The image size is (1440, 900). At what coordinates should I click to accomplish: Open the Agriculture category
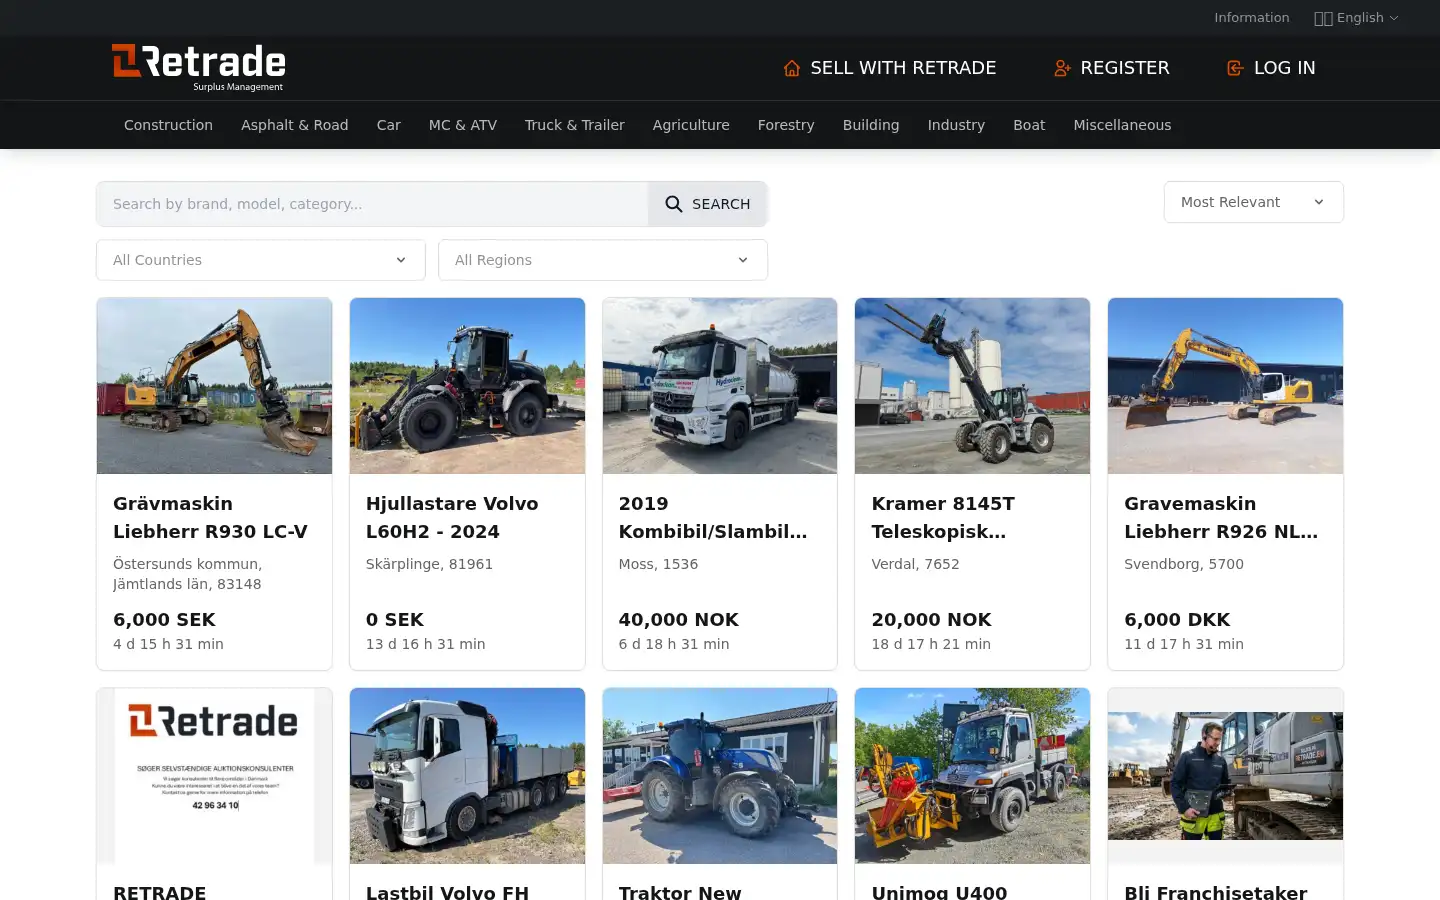691,125
